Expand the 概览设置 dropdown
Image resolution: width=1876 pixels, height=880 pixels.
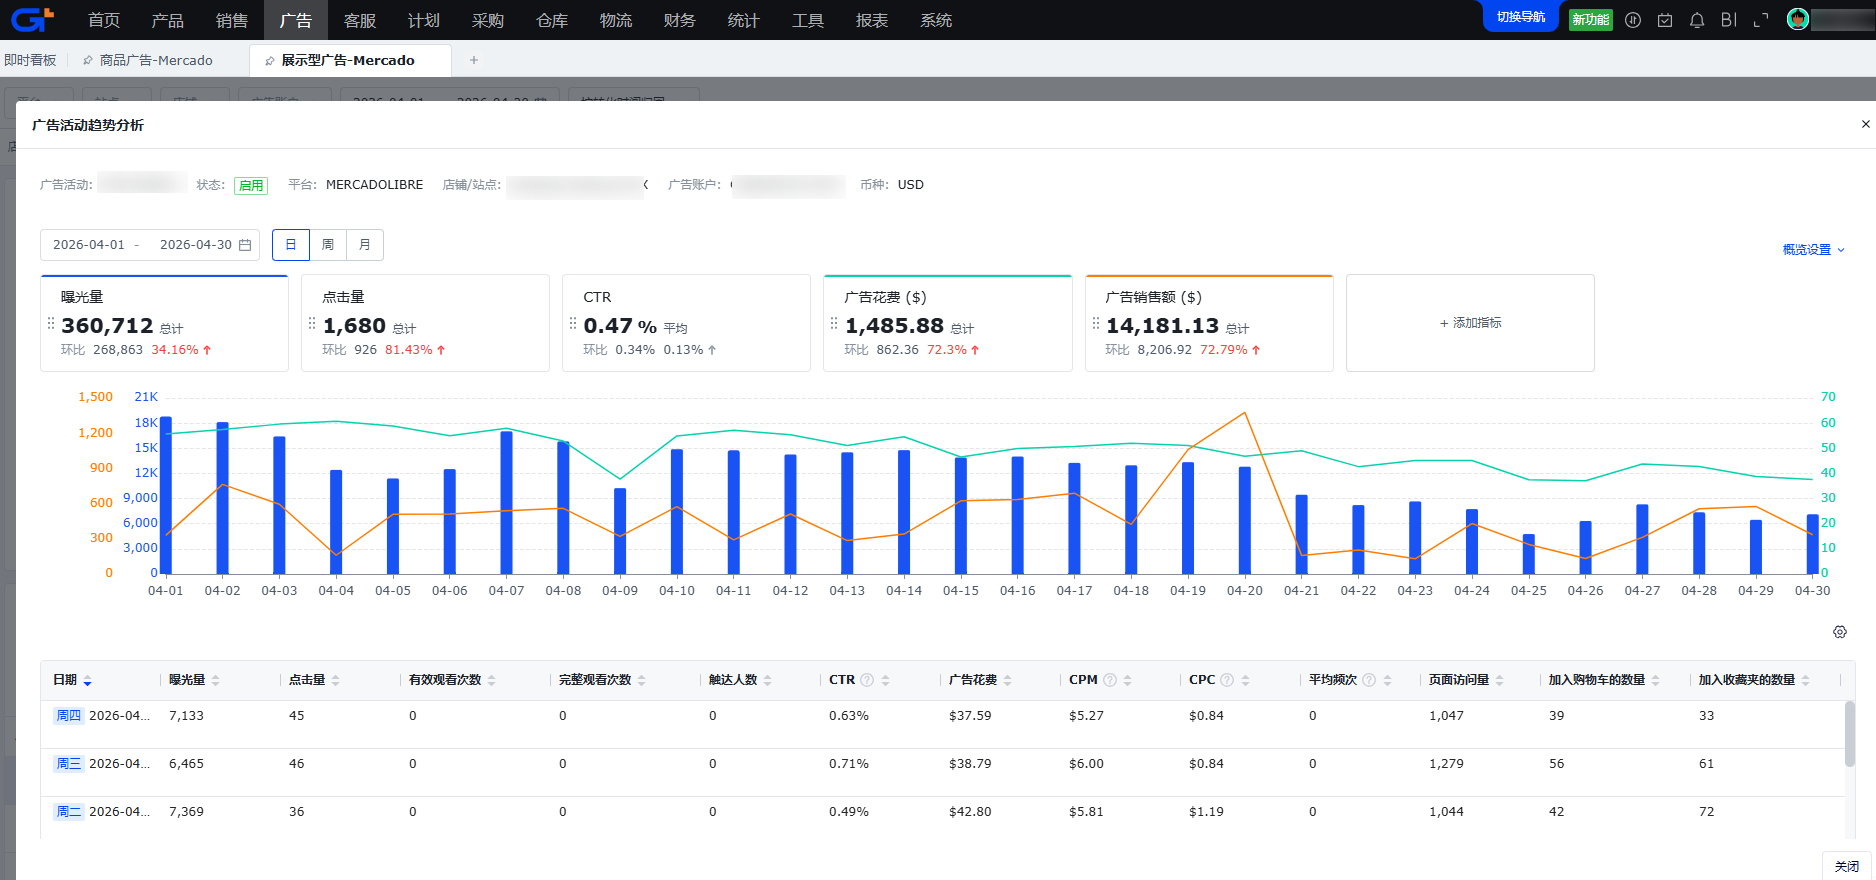tap(1813, 250)
